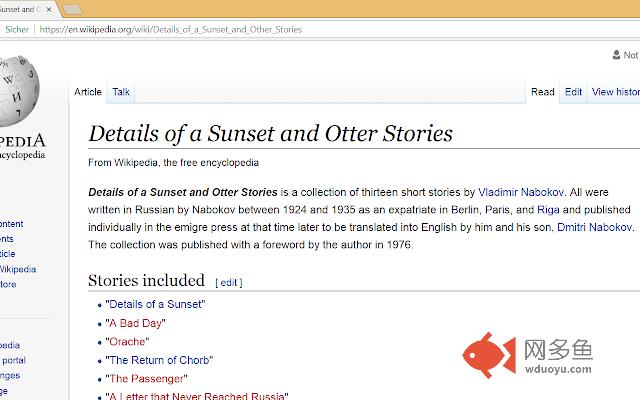Click the edit link beside Stories included
The image size is (640, 400).
229,282
